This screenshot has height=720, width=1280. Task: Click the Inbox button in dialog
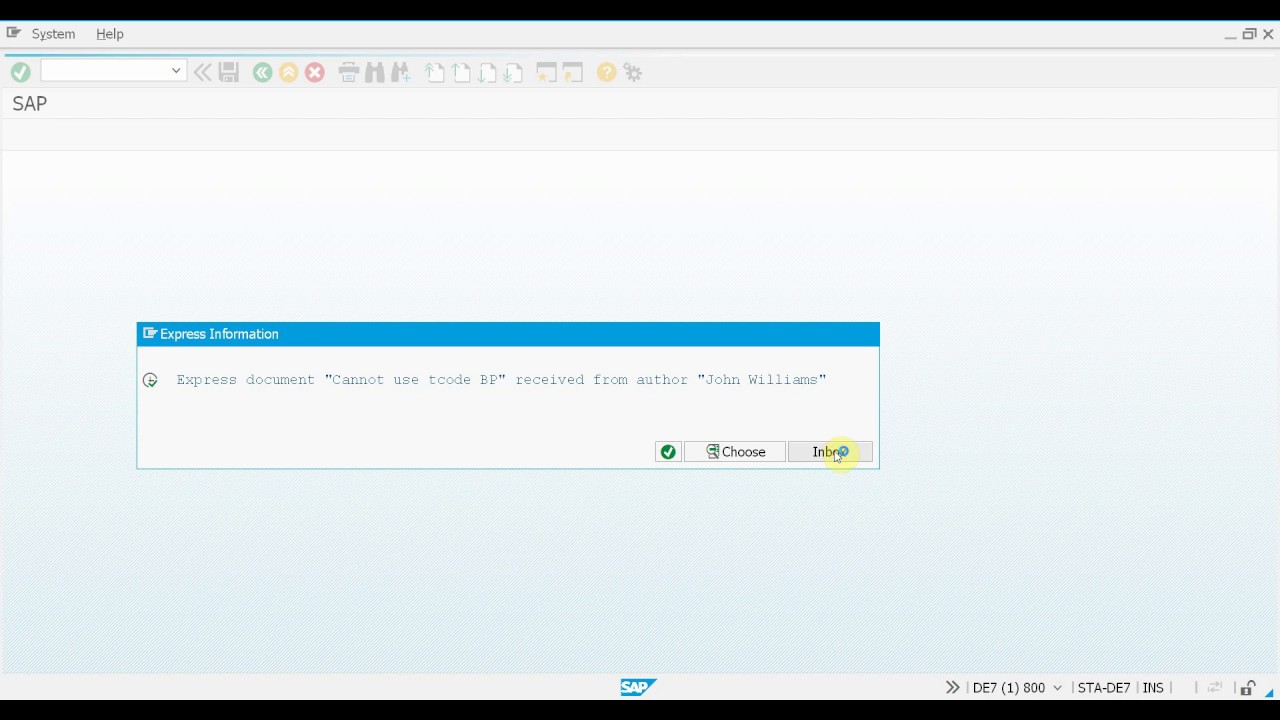point(830,452)
